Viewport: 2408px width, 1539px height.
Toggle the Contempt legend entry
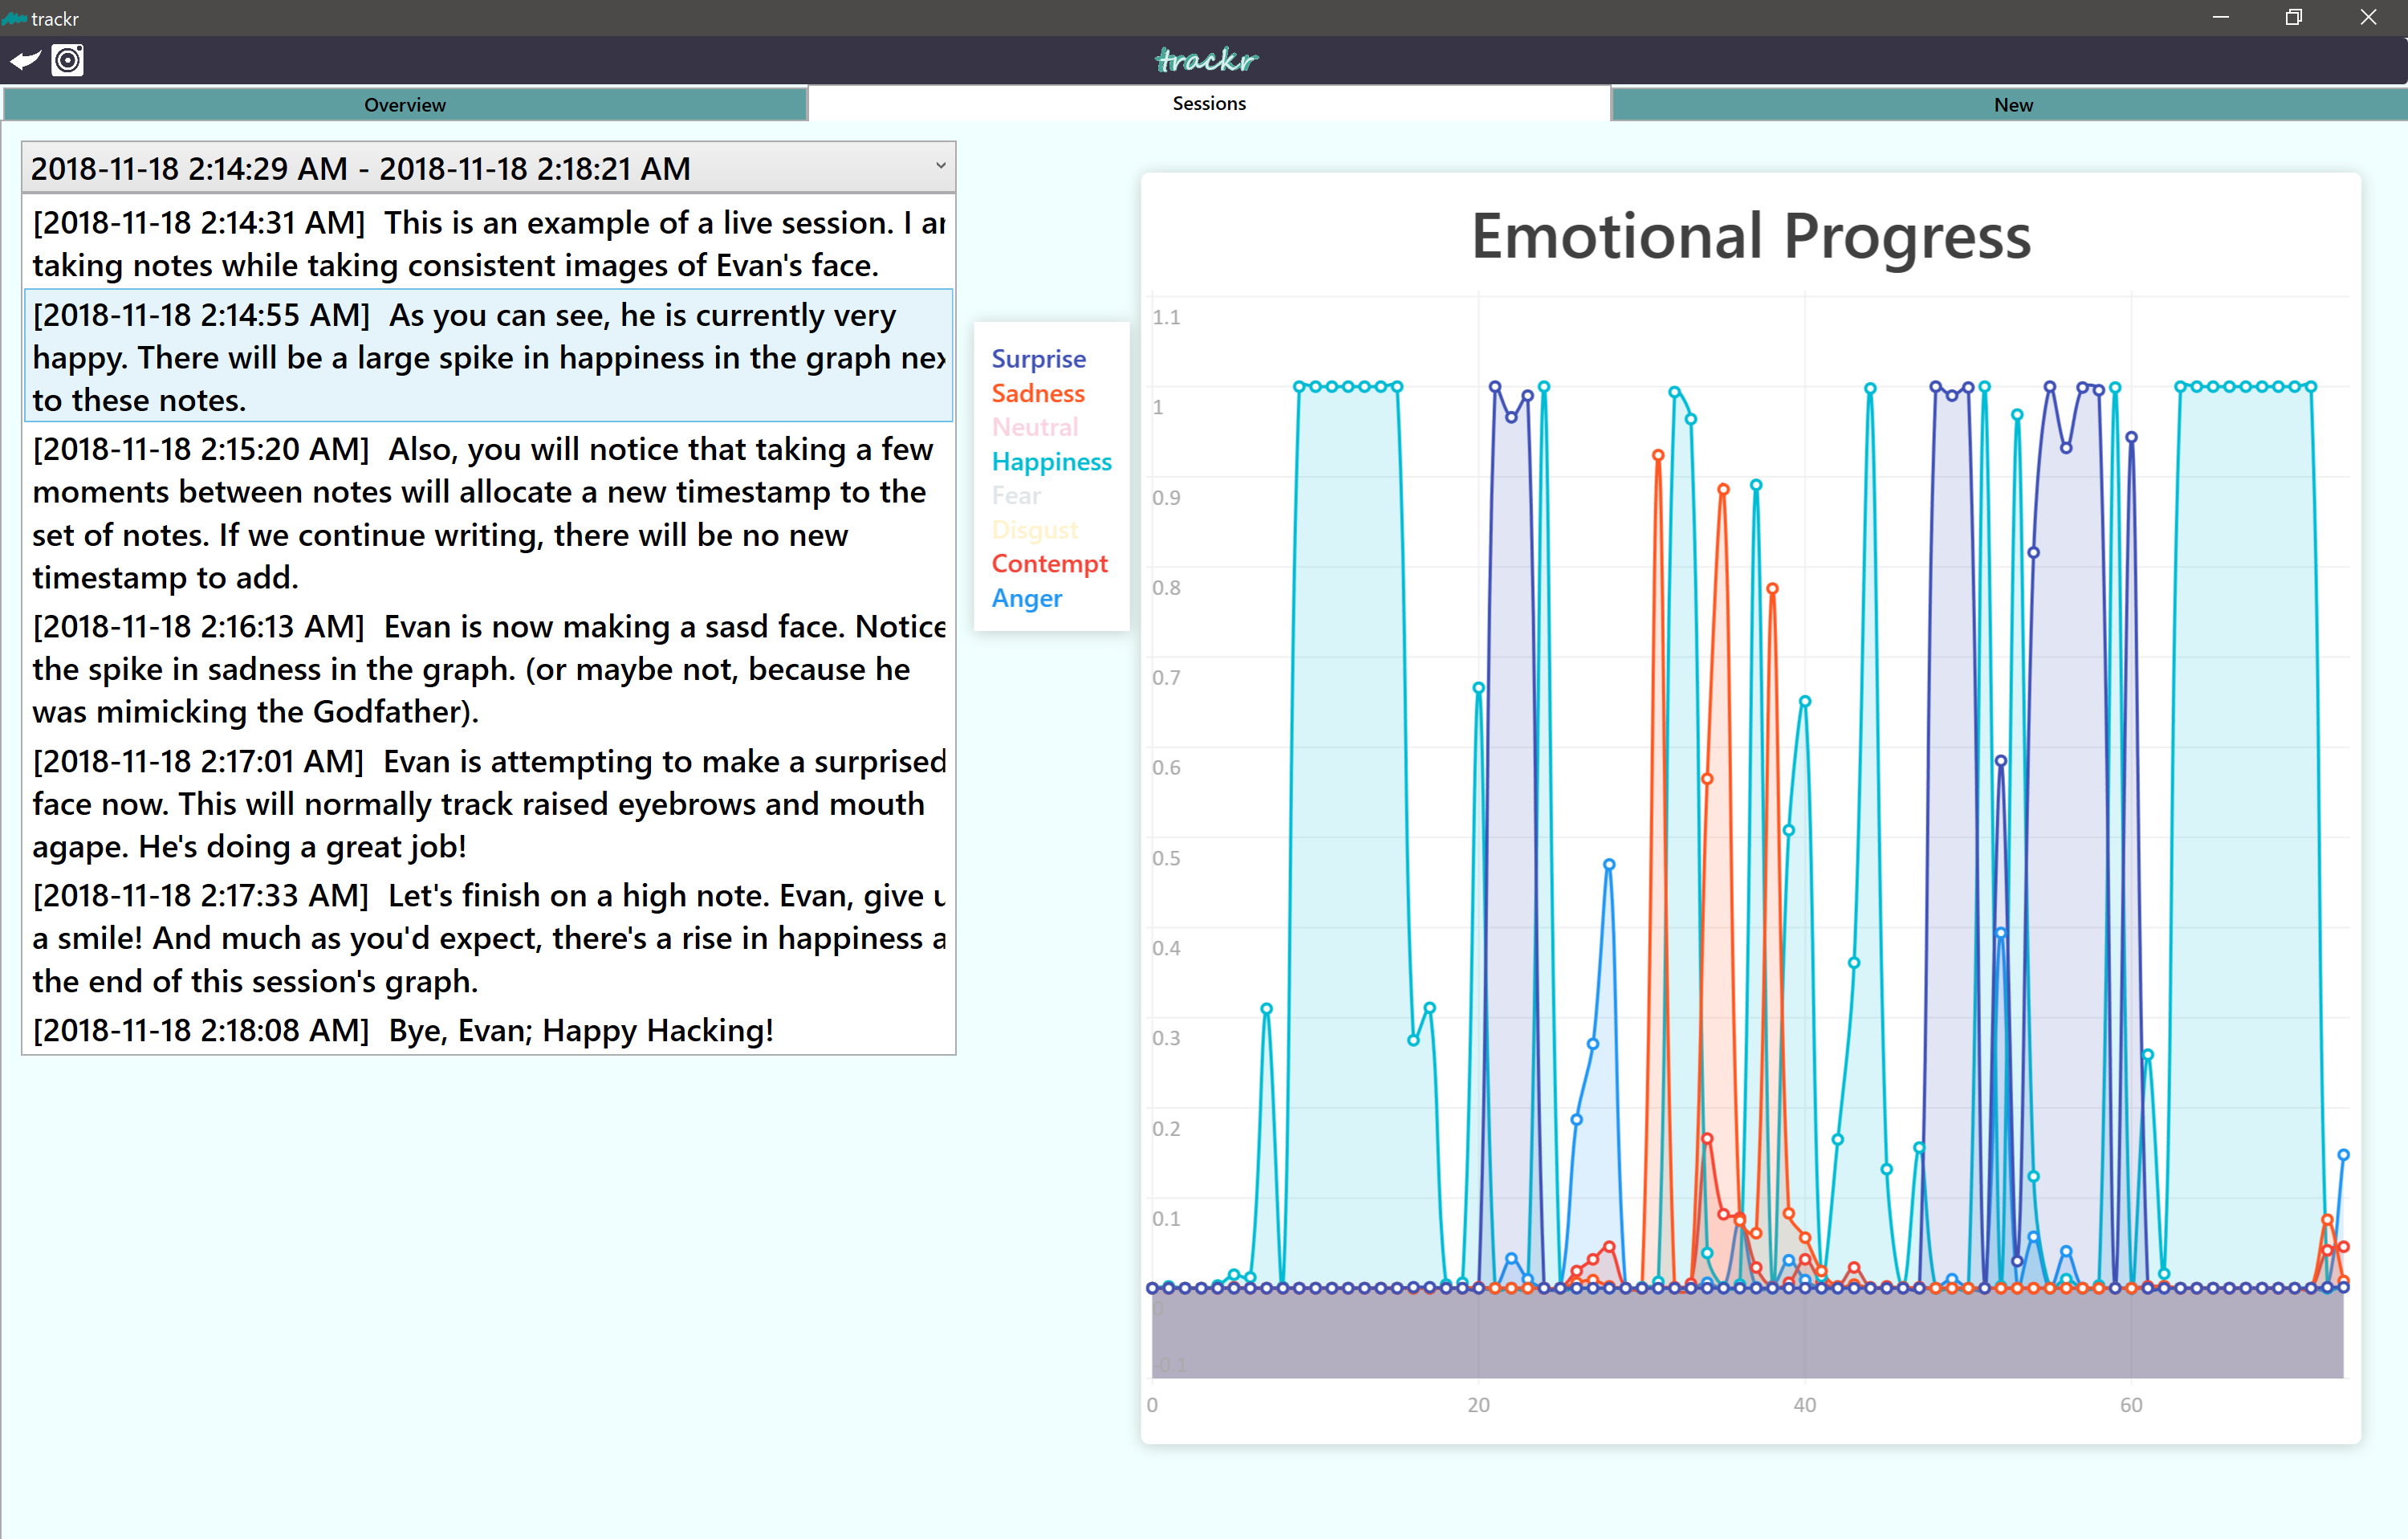tap(1048, 563)
